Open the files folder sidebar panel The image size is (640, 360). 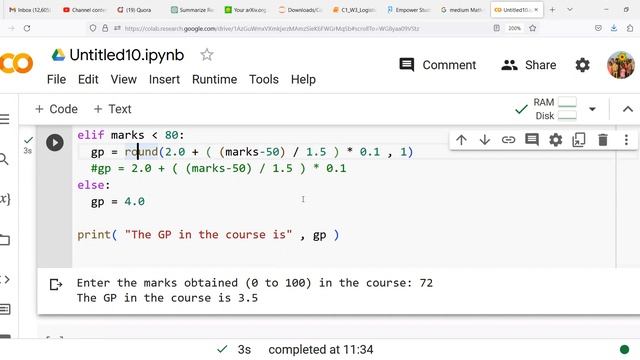pyautogui.click(x=5, y=240)
